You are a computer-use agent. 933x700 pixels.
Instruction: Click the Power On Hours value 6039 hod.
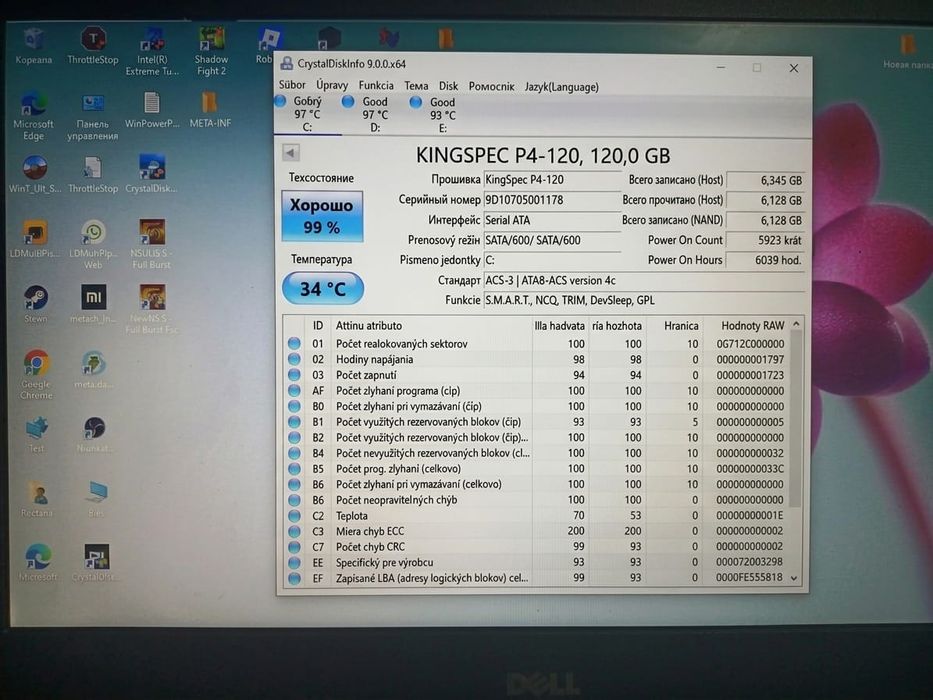(766, 260)
